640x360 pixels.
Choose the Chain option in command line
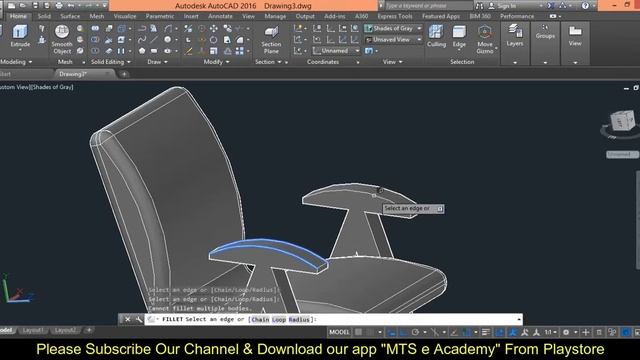260,320
